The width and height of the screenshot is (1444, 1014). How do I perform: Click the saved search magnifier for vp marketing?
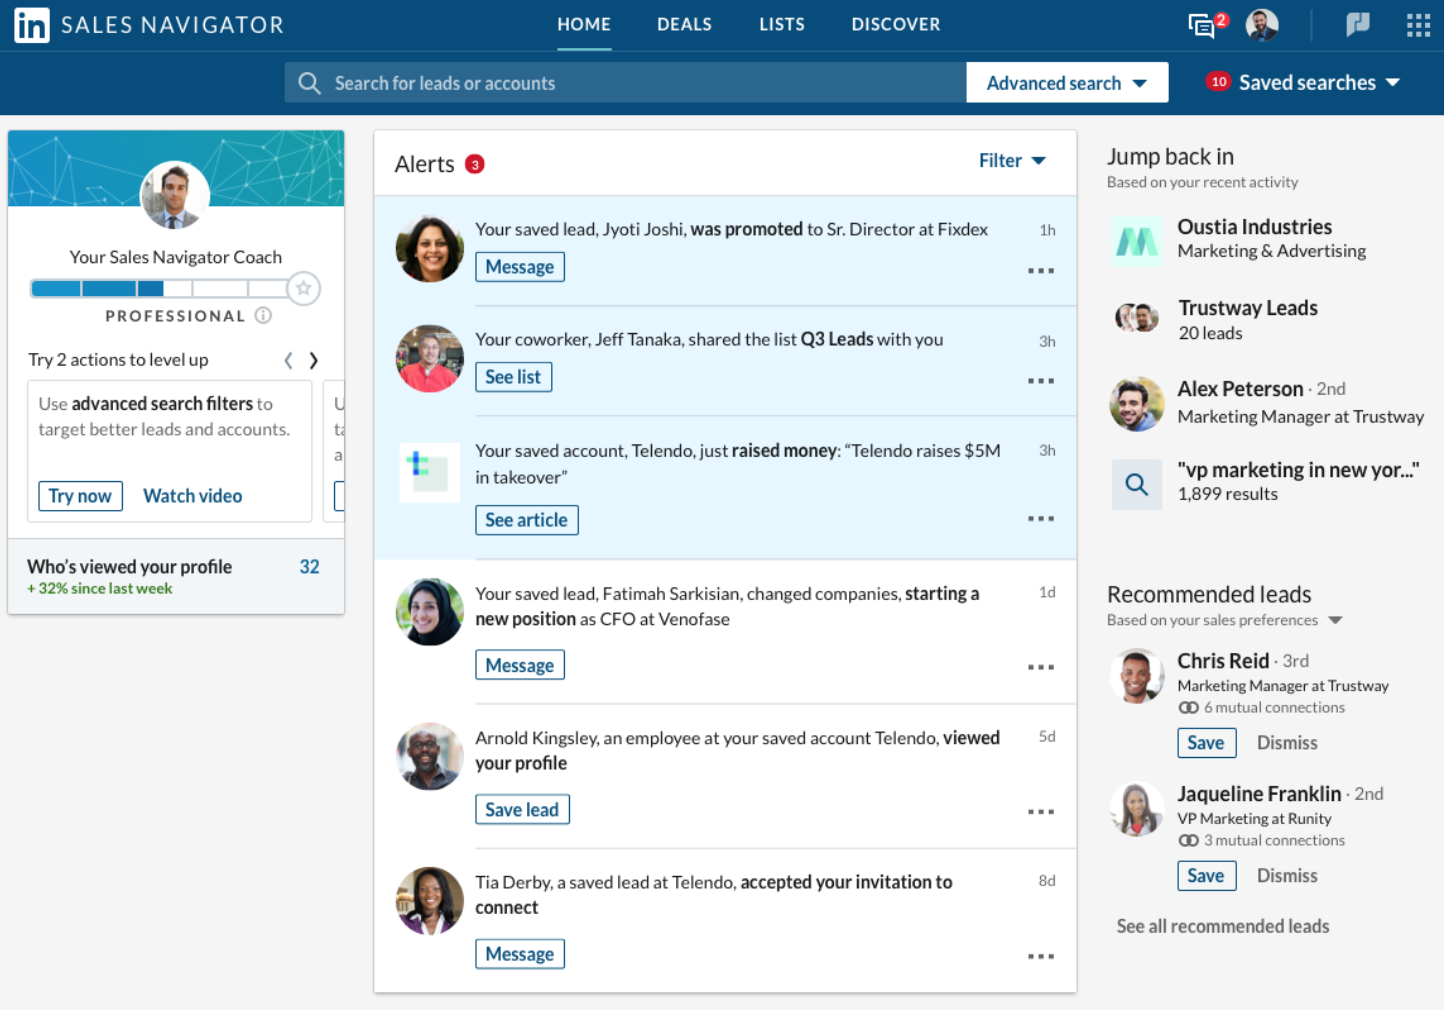(1136, 484)
